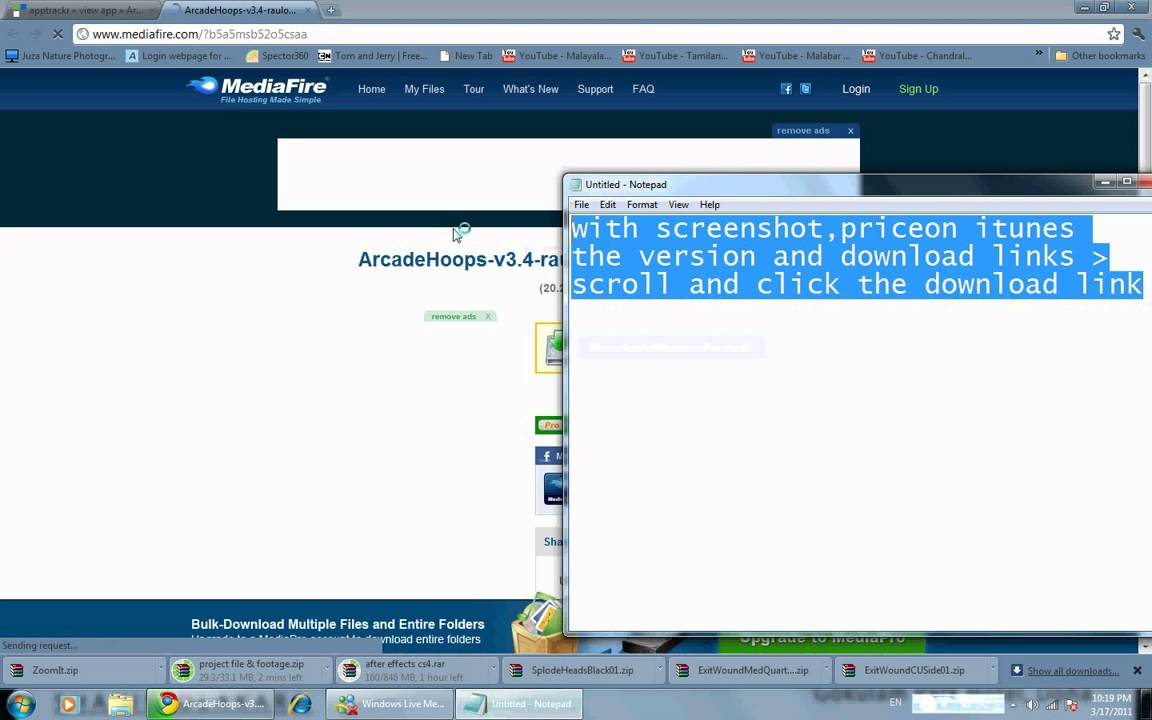The width and height of the screenshot is (1152, 720).
Task: Open YouTube - Tamil bookmark
Action: coord(675,56)
